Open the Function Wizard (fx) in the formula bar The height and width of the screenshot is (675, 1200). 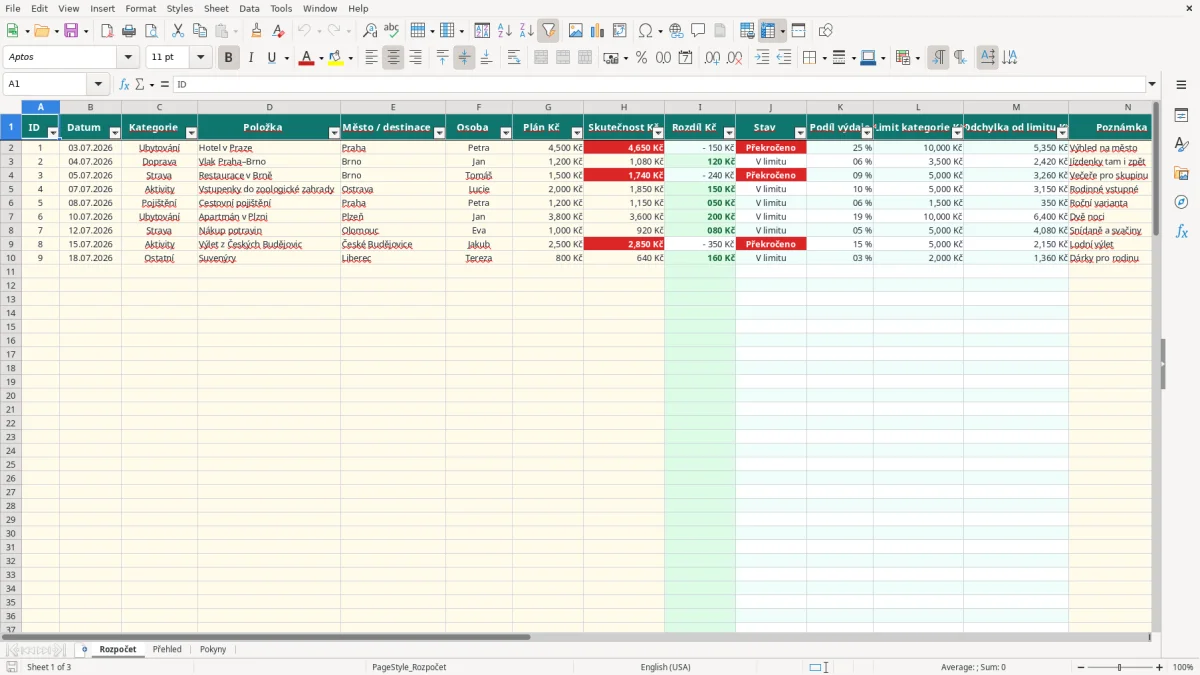(x=124, y=85)
